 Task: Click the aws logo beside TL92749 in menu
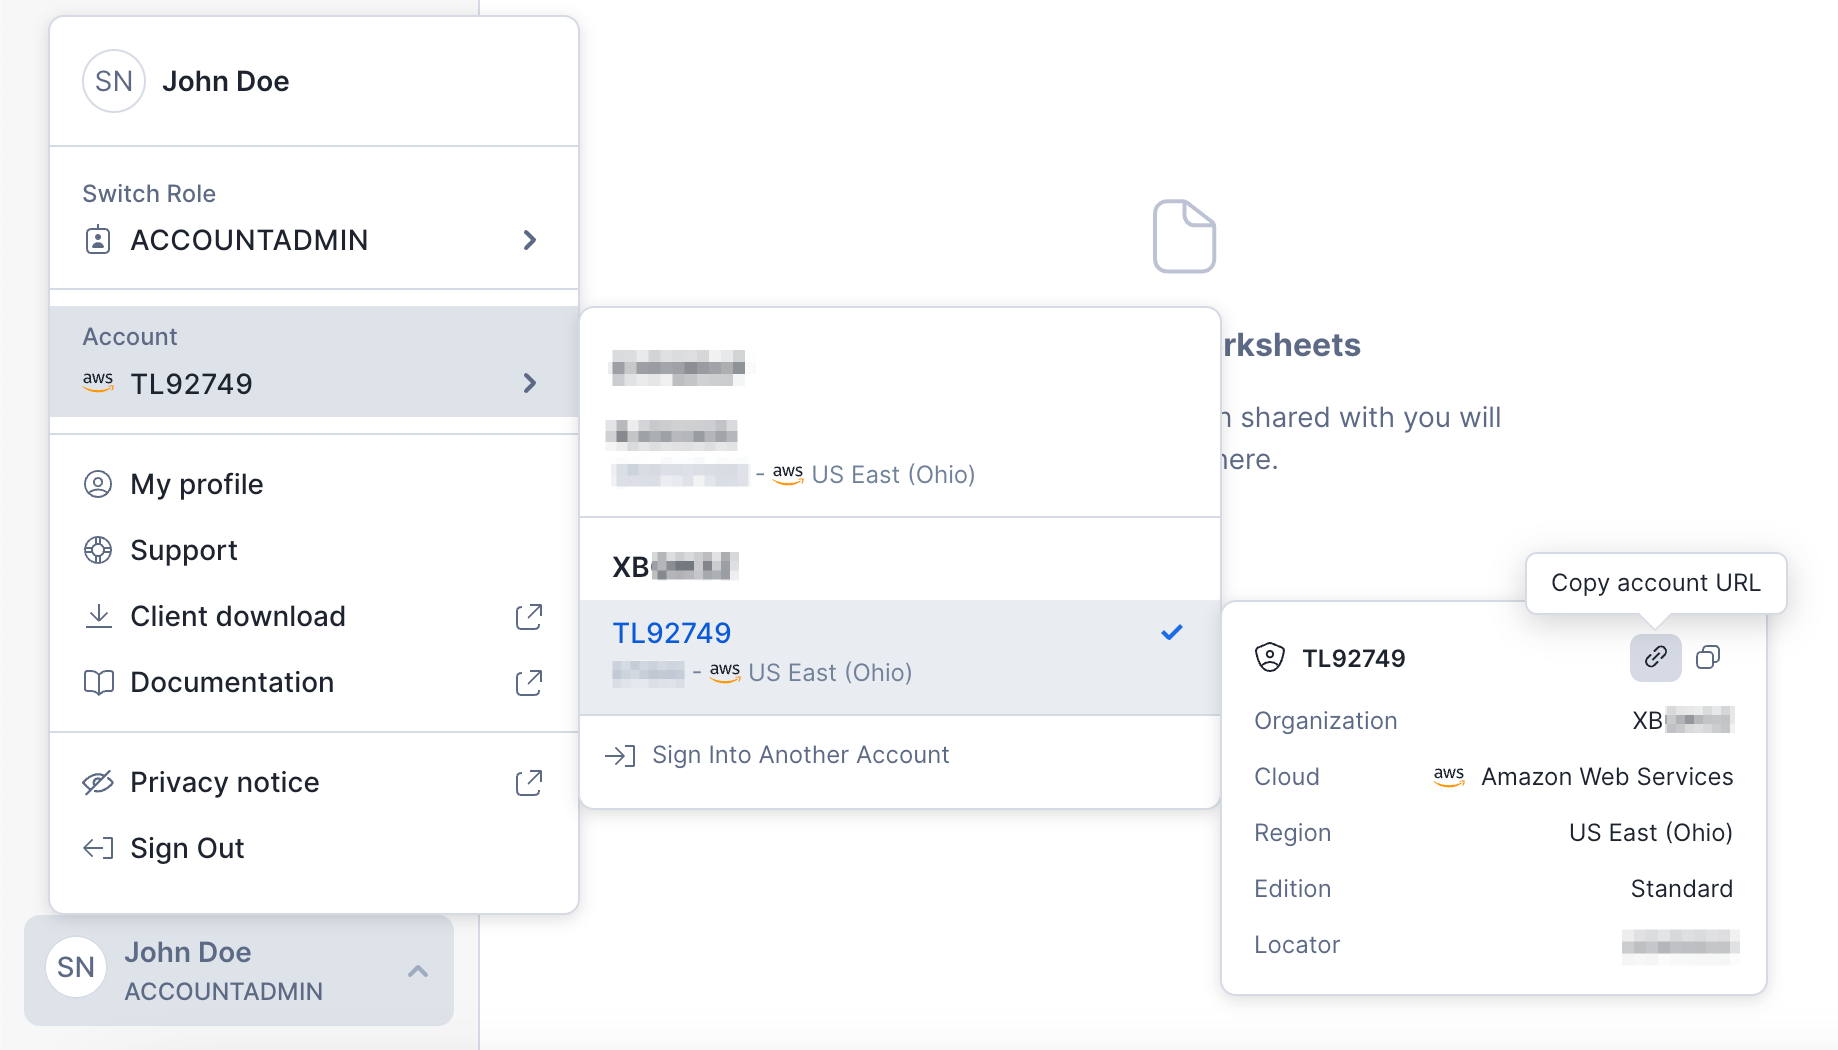[x=98, y=381]
